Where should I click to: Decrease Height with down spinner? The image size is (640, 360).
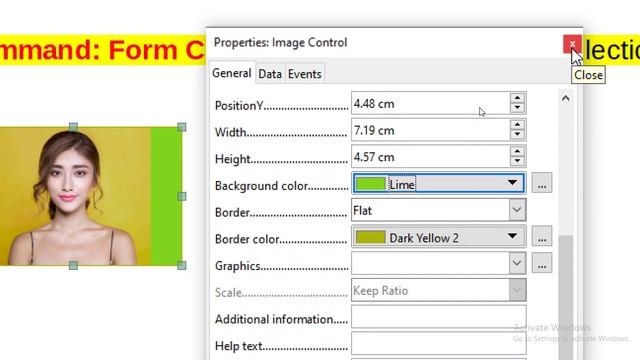[517, 161]
